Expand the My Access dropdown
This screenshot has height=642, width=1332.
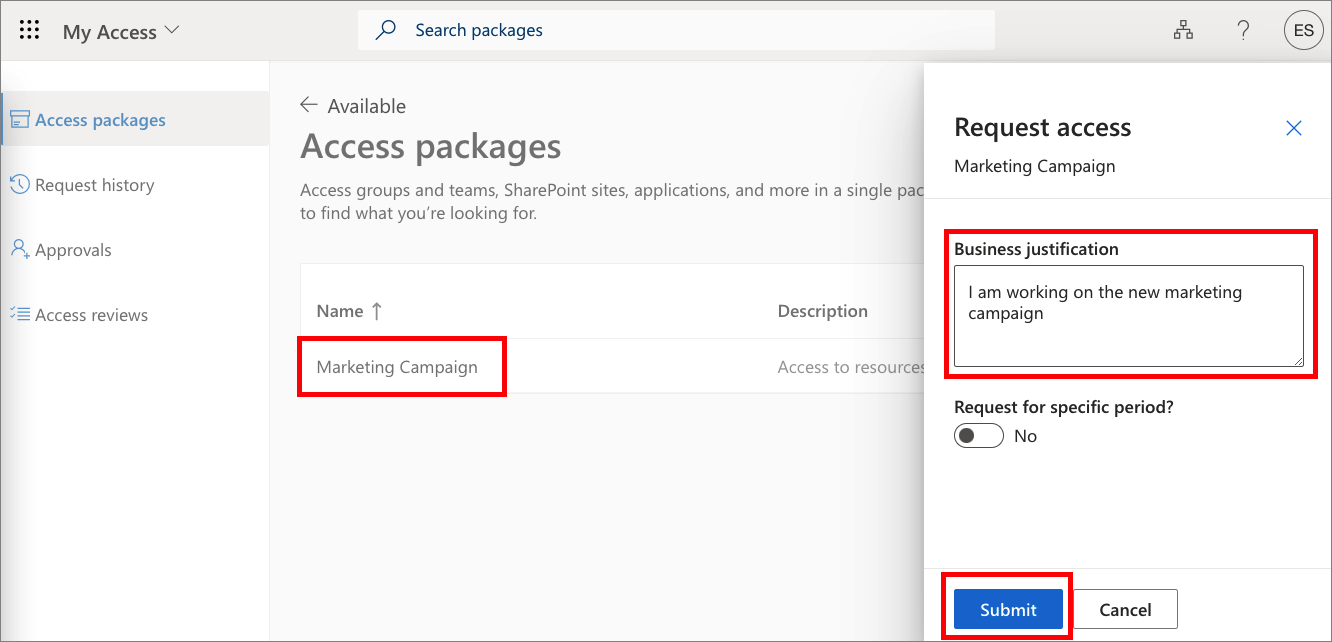pos(172,30)
